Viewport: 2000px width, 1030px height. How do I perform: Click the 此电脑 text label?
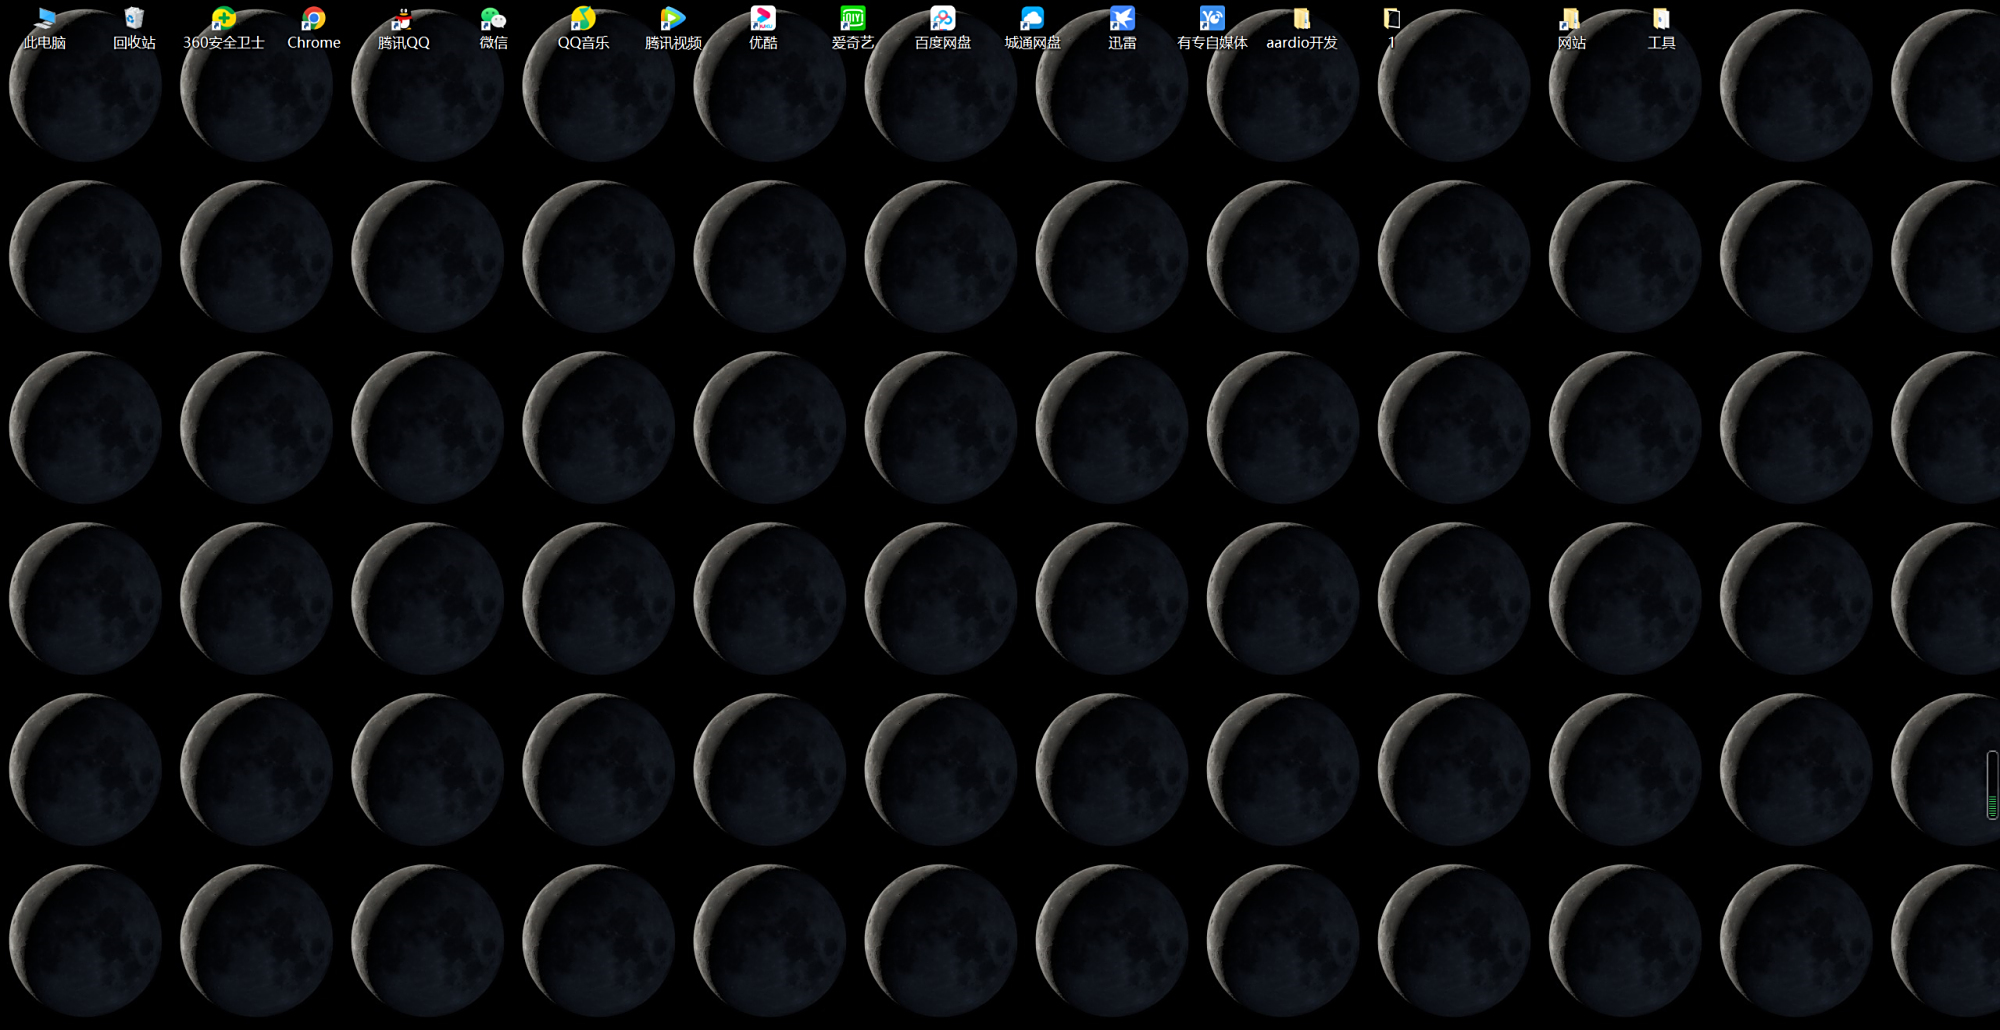[45, 43]
